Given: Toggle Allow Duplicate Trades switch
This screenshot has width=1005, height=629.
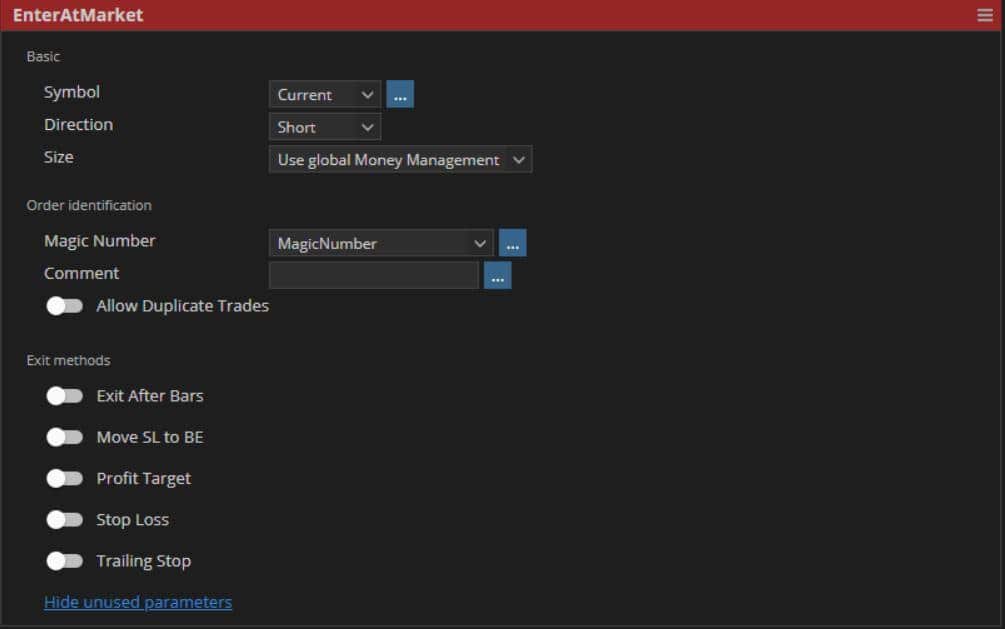Looking at the screenshot, I should coord(65,306).
